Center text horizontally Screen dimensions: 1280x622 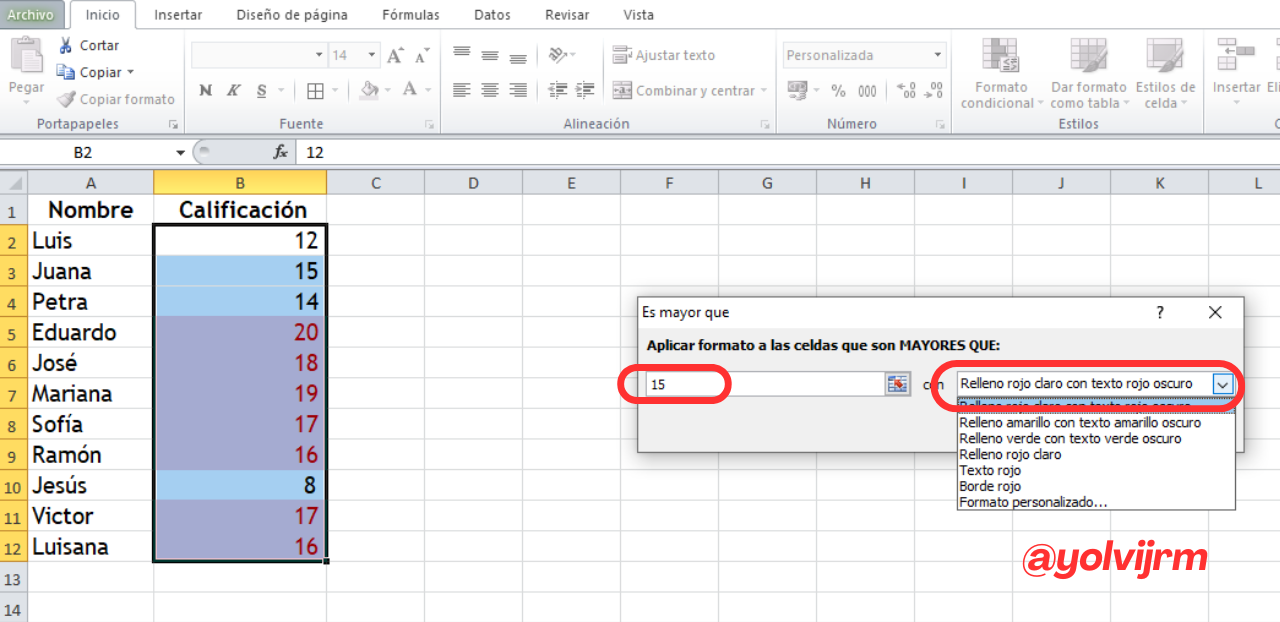(x=490, y=90)
